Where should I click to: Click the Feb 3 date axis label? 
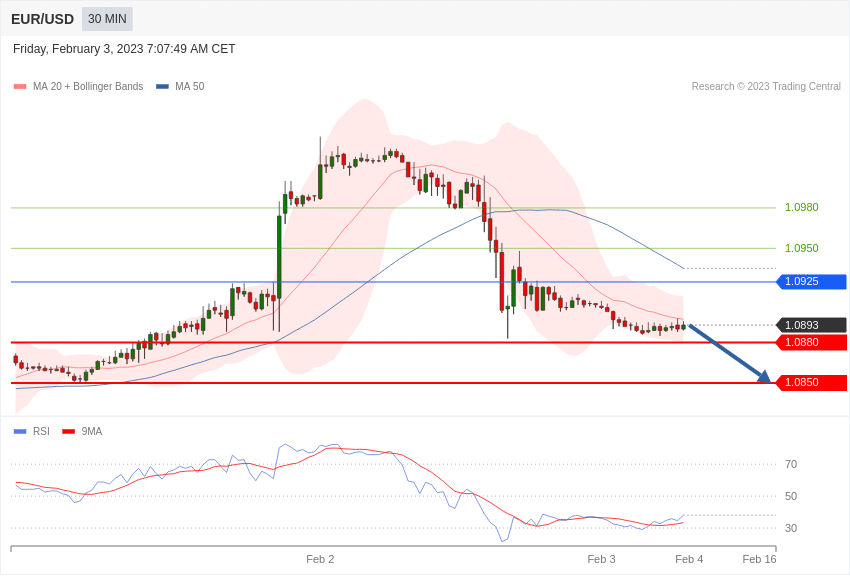coord(601,559)
